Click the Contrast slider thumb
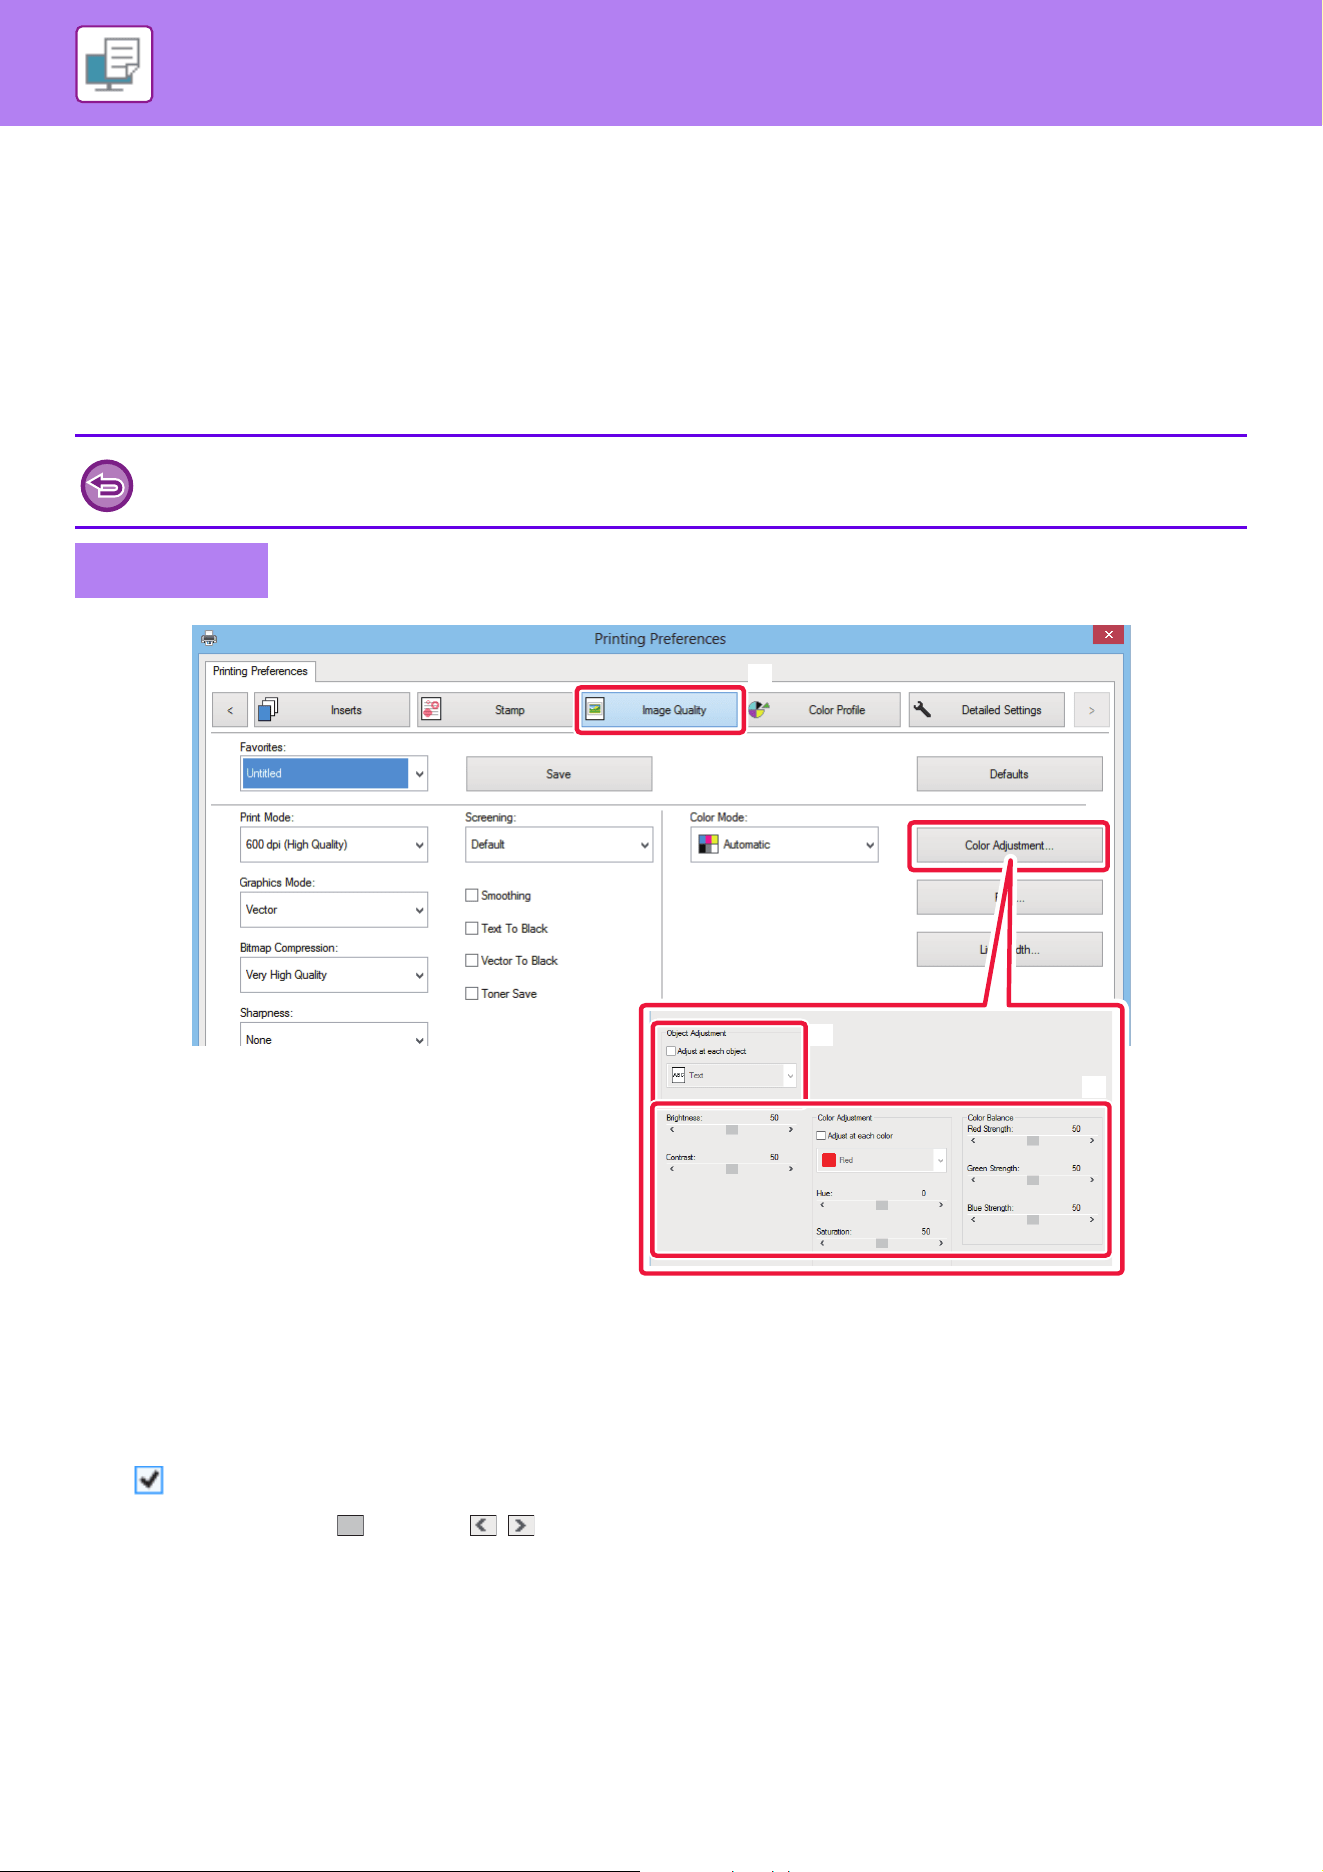This screenshot has width=1323, height=1872. click(732, 1168)
